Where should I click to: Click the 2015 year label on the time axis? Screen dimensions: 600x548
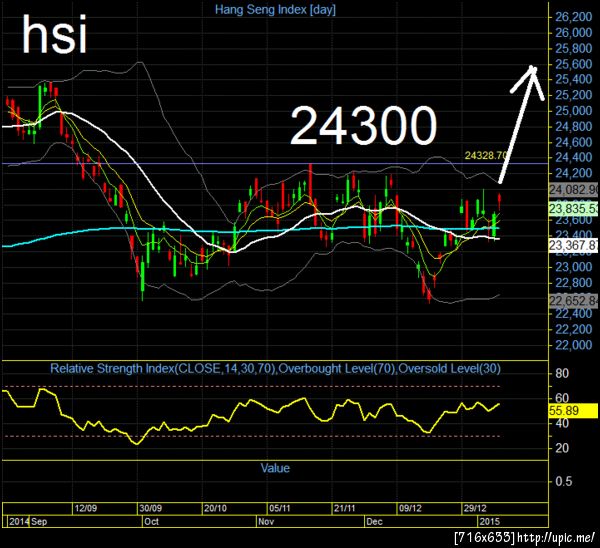(489, 522)
